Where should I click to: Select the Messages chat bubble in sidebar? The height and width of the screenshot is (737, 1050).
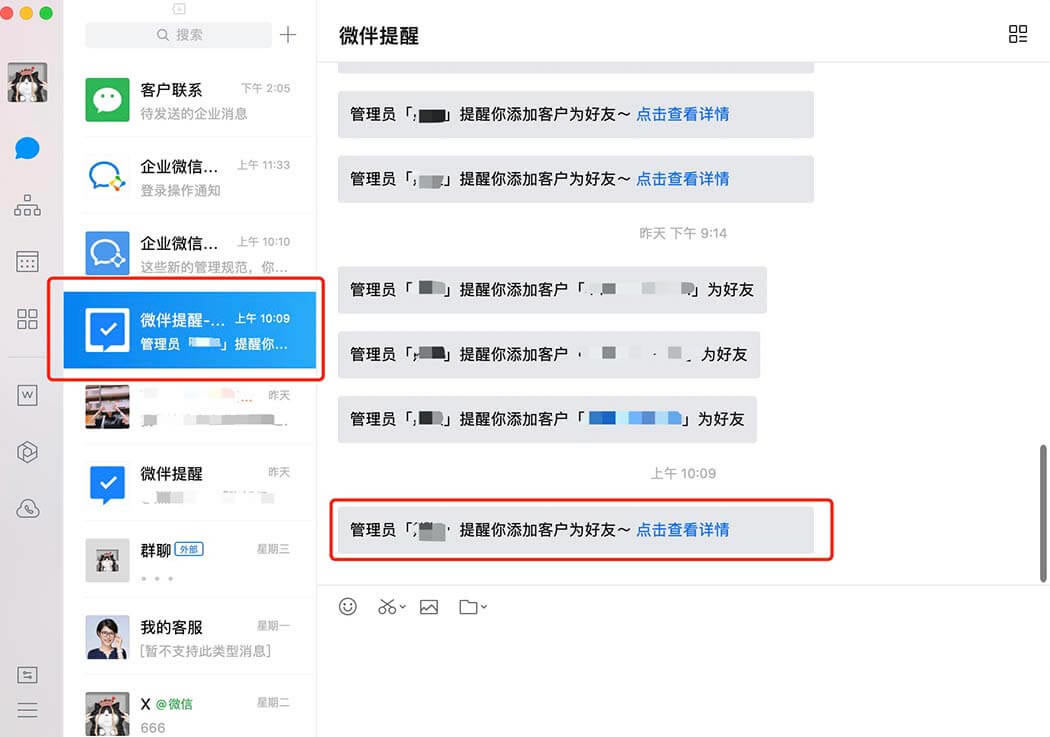(27, 148)
